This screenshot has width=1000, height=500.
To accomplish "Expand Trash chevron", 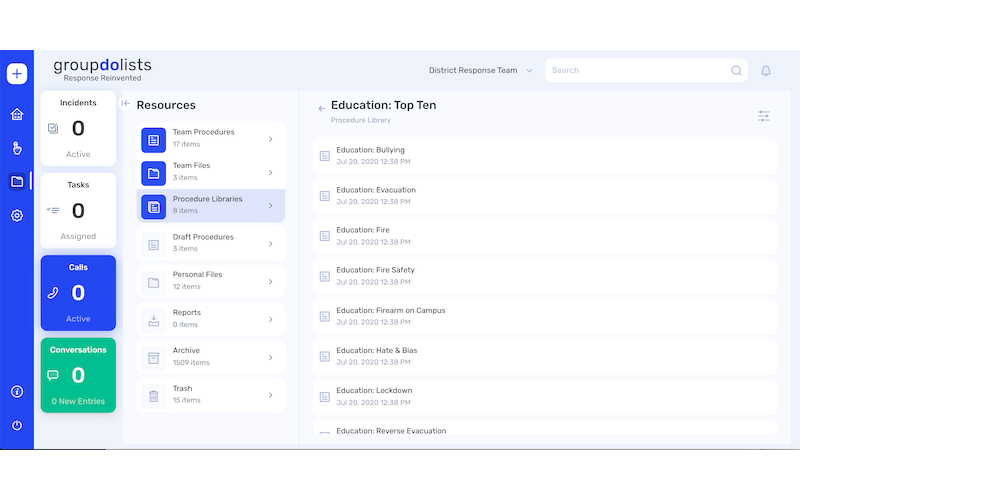I will coord(270,395).
